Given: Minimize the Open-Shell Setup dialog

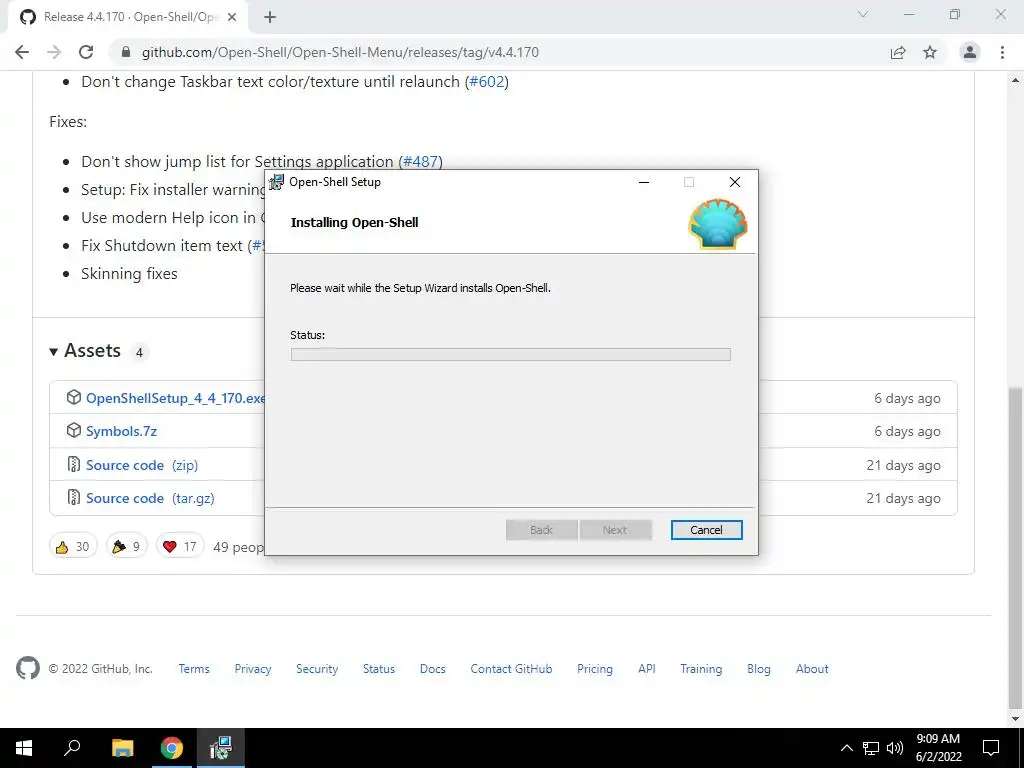Looking at the screenshot, I should pos(644,182).
